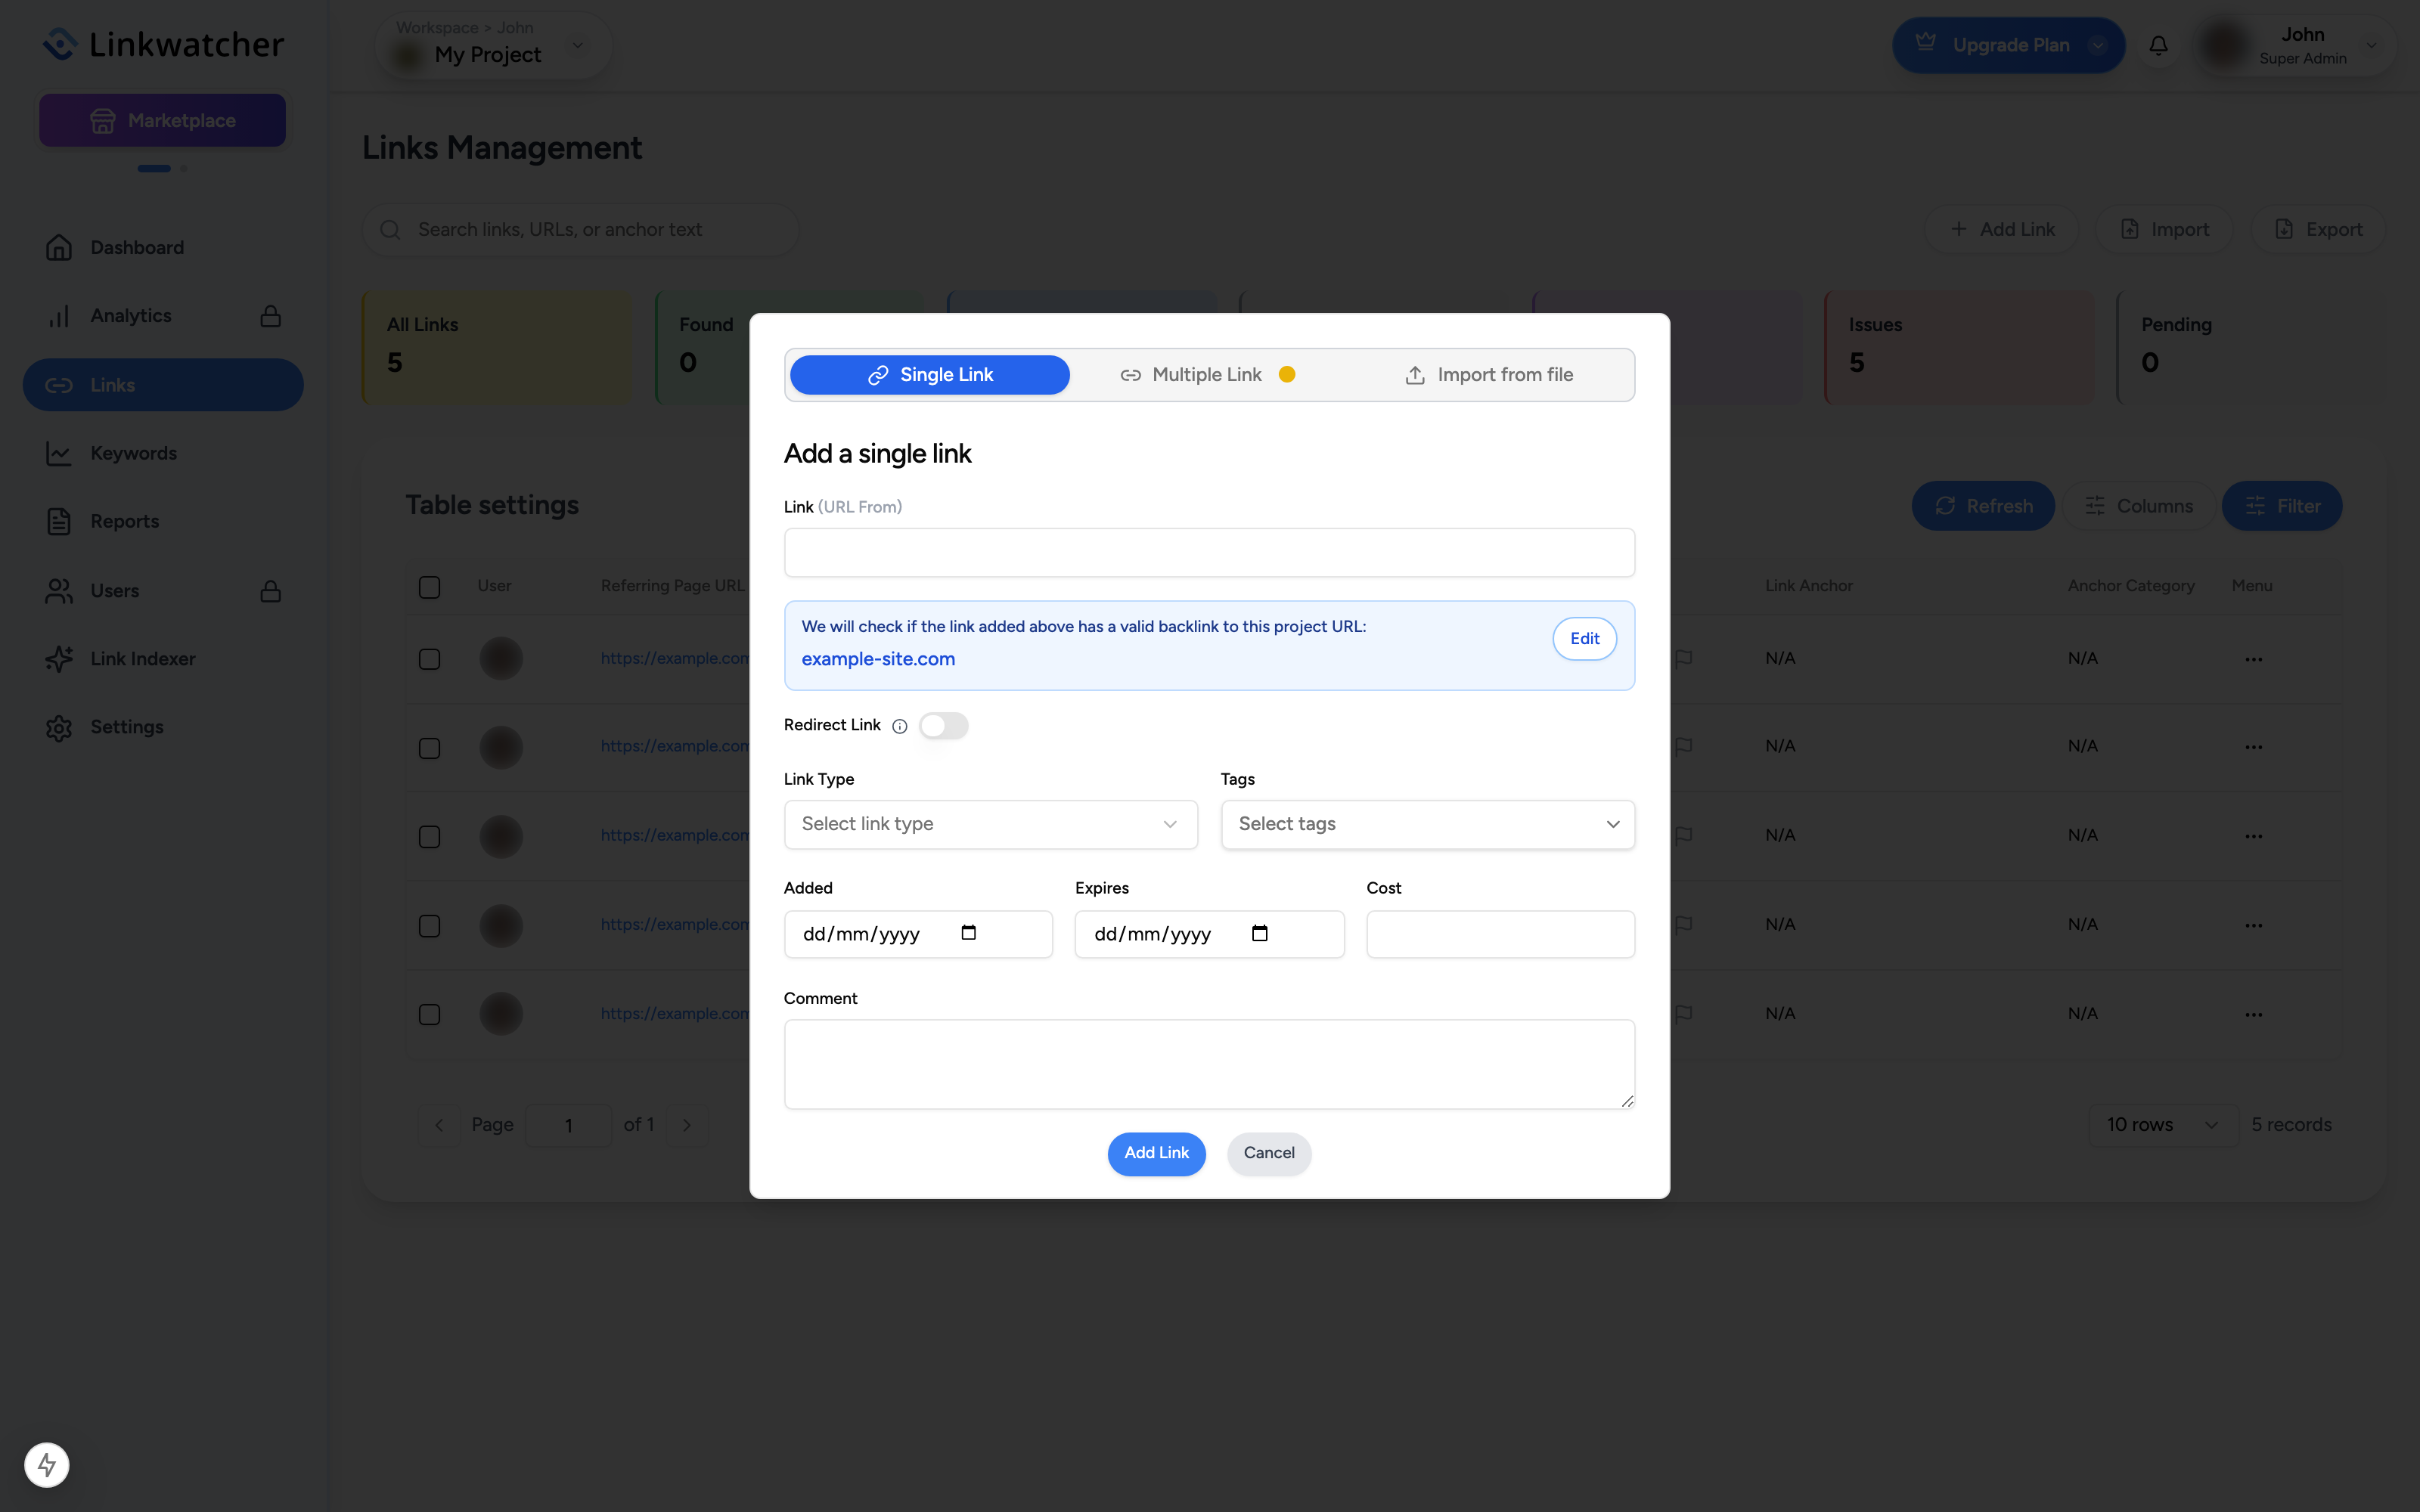This screenshot has height=1512, width=2420.
Task: Click John's profile avatar
Action: point(2225,45)
